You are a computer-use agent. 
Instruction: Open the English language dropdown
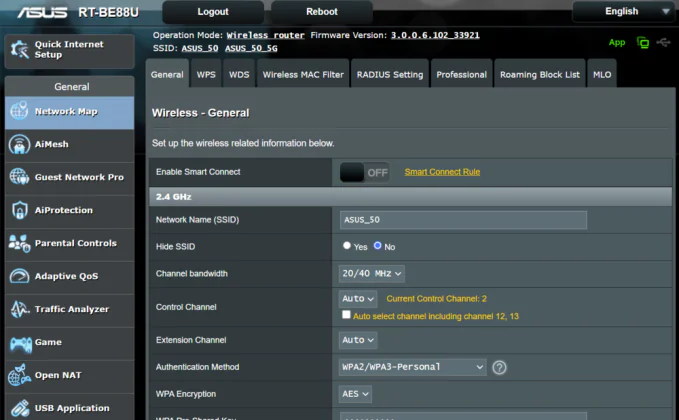623,12
